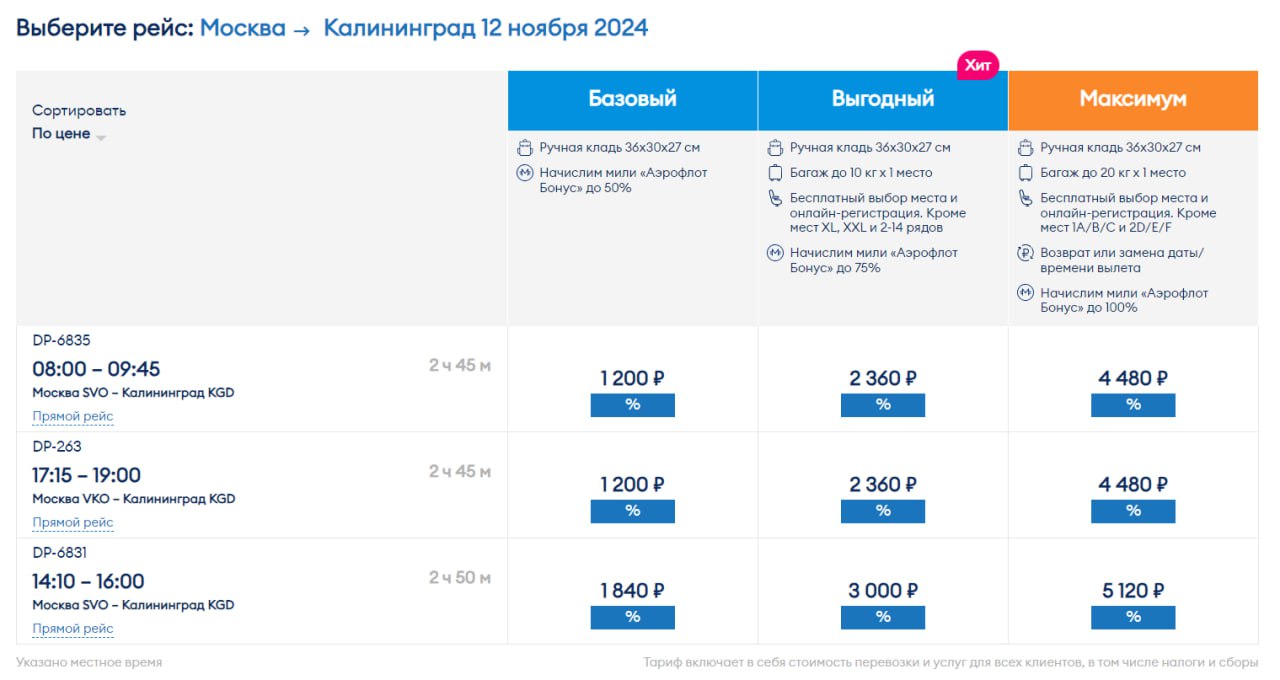This screenshot has width=1280, height=680.
Task: Click the seat selection icon under Выгодный
Action: click(x=775, y=198)
